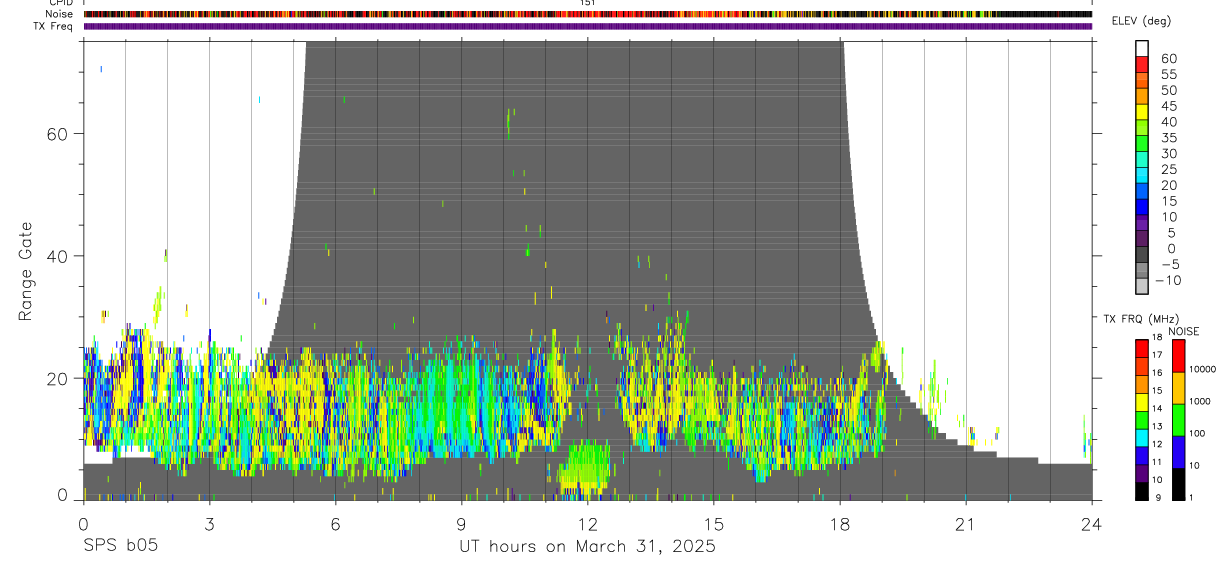Click the 'Noise' row label at top left
Viewport: 1228px width, 567px height.
(x=61, y=14)
